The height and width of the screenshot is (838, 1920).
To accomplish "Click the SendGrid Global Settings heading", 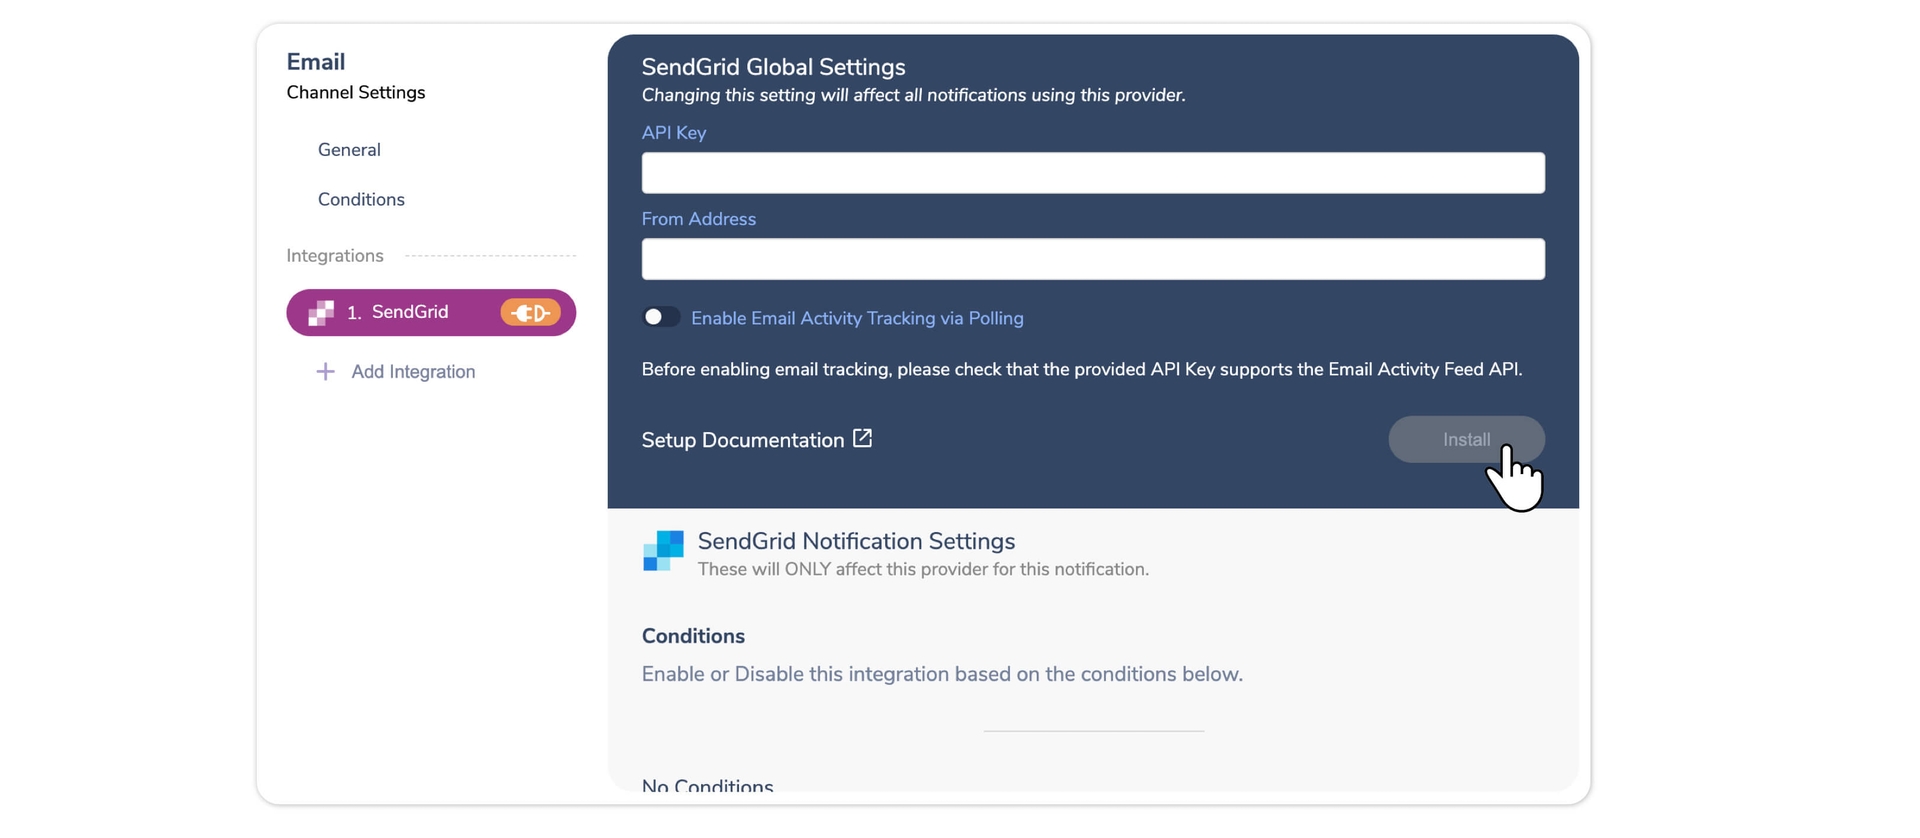I will 773,67.
